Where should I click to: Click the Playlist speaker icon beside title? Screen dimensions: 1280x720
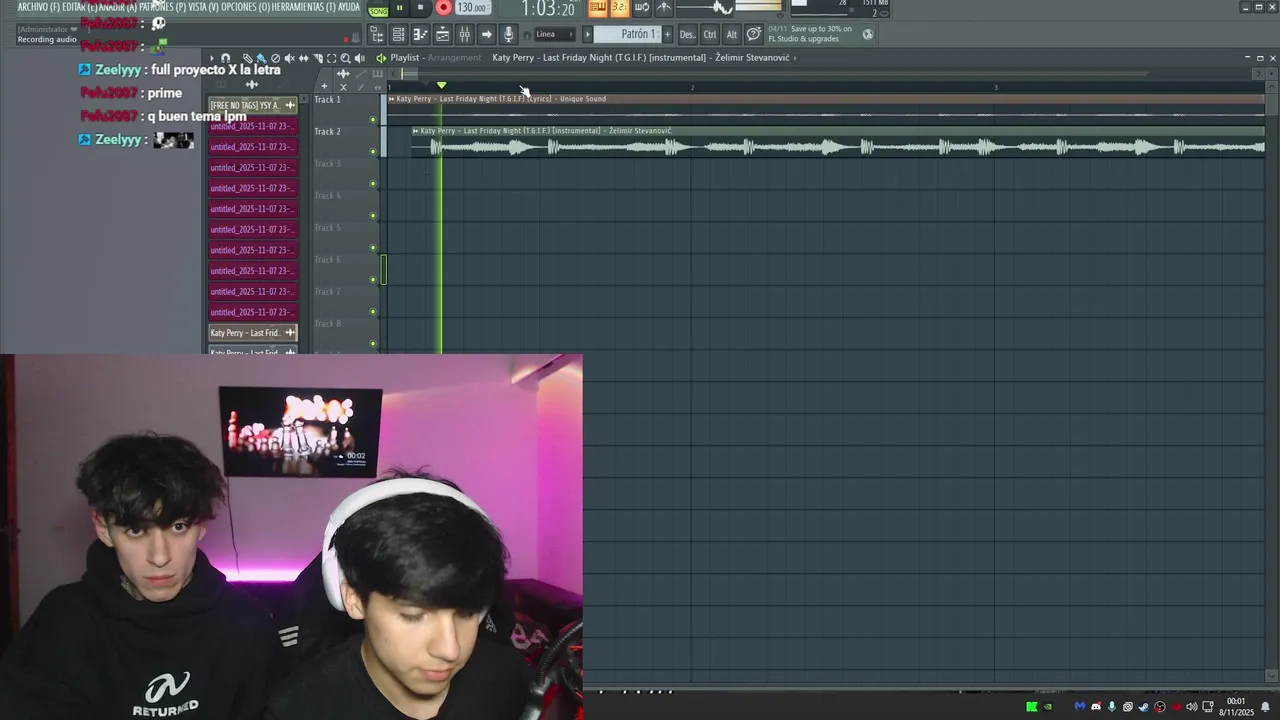[x=381, y=58]
